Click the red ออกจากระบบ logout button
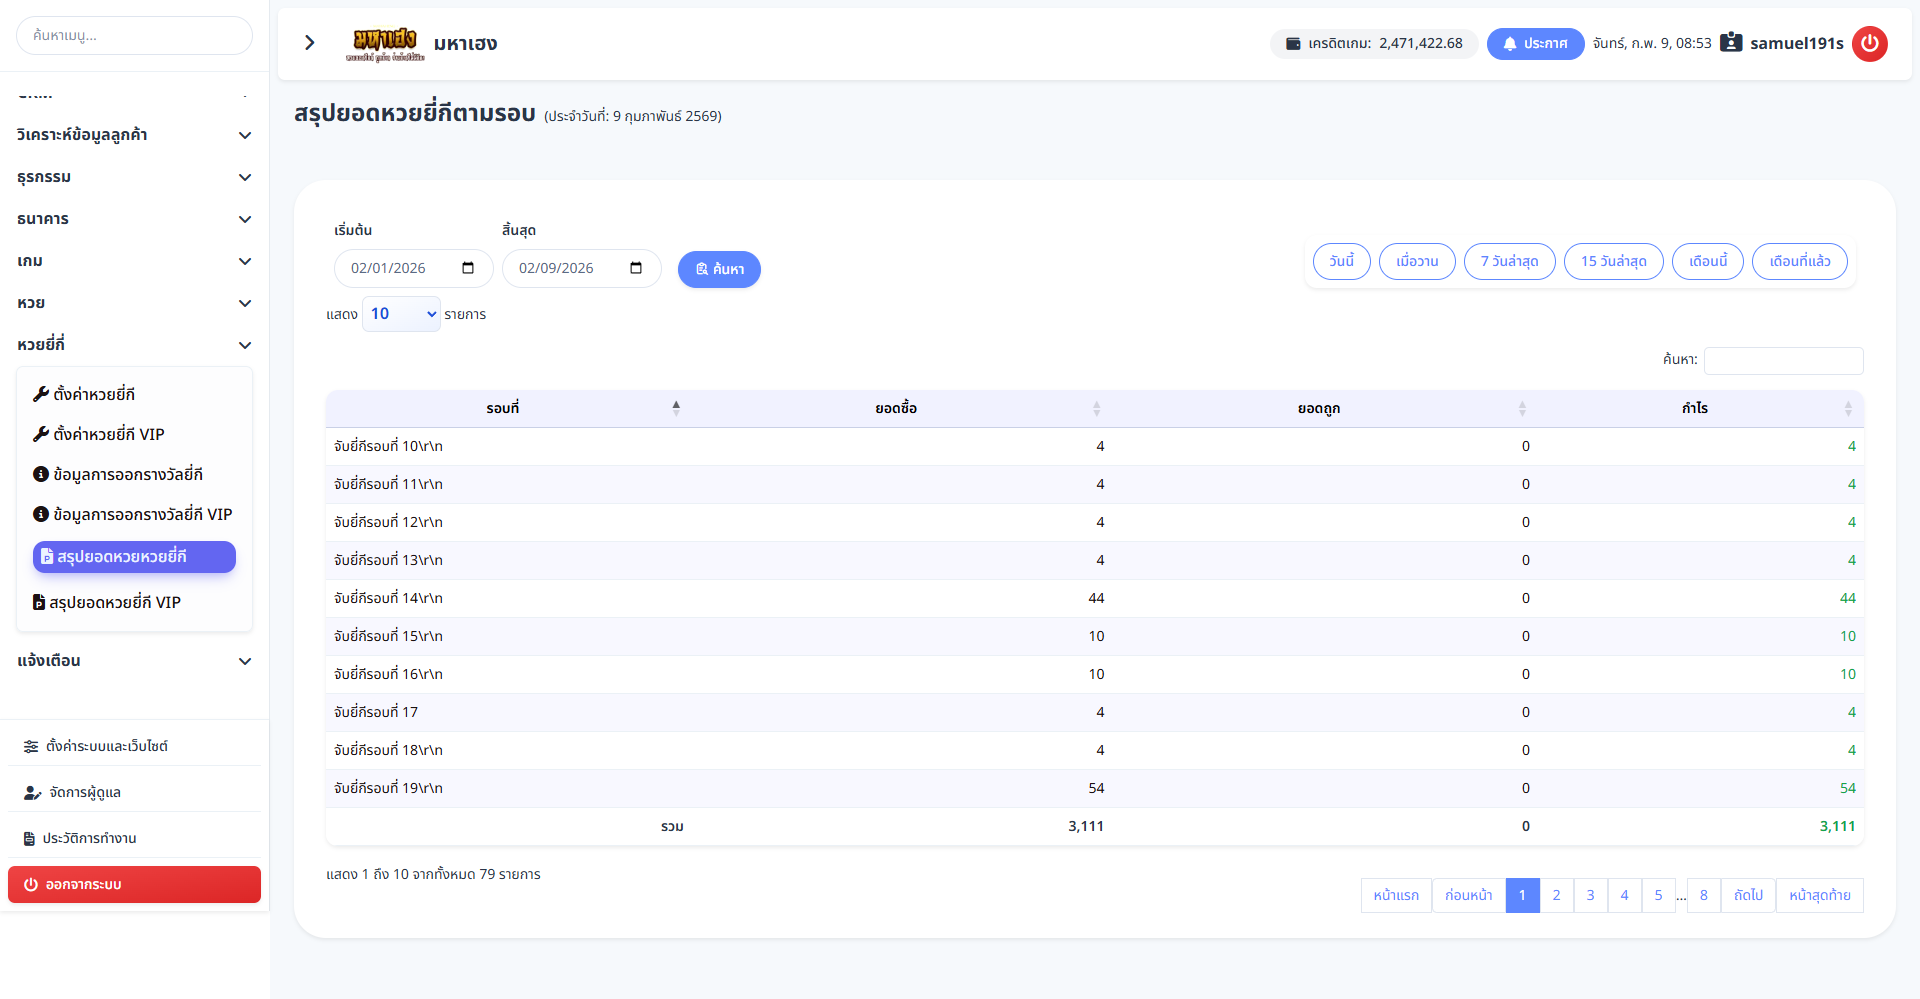 134,885
